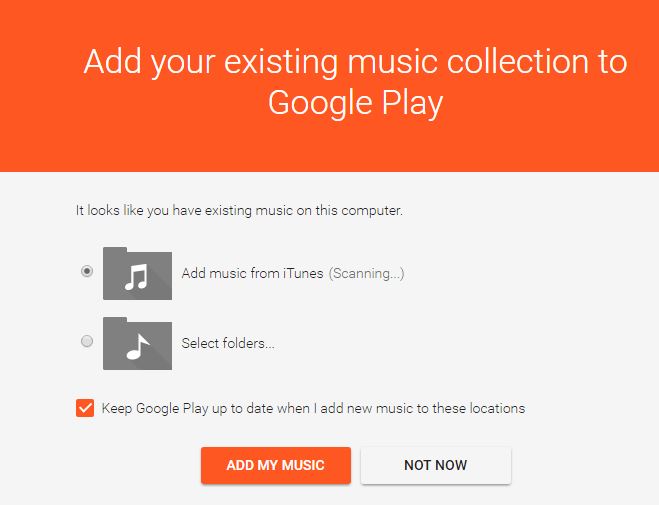Uncheck Keep Google Play up to date
The image size is (659, 505).
(x=85, y=408)
